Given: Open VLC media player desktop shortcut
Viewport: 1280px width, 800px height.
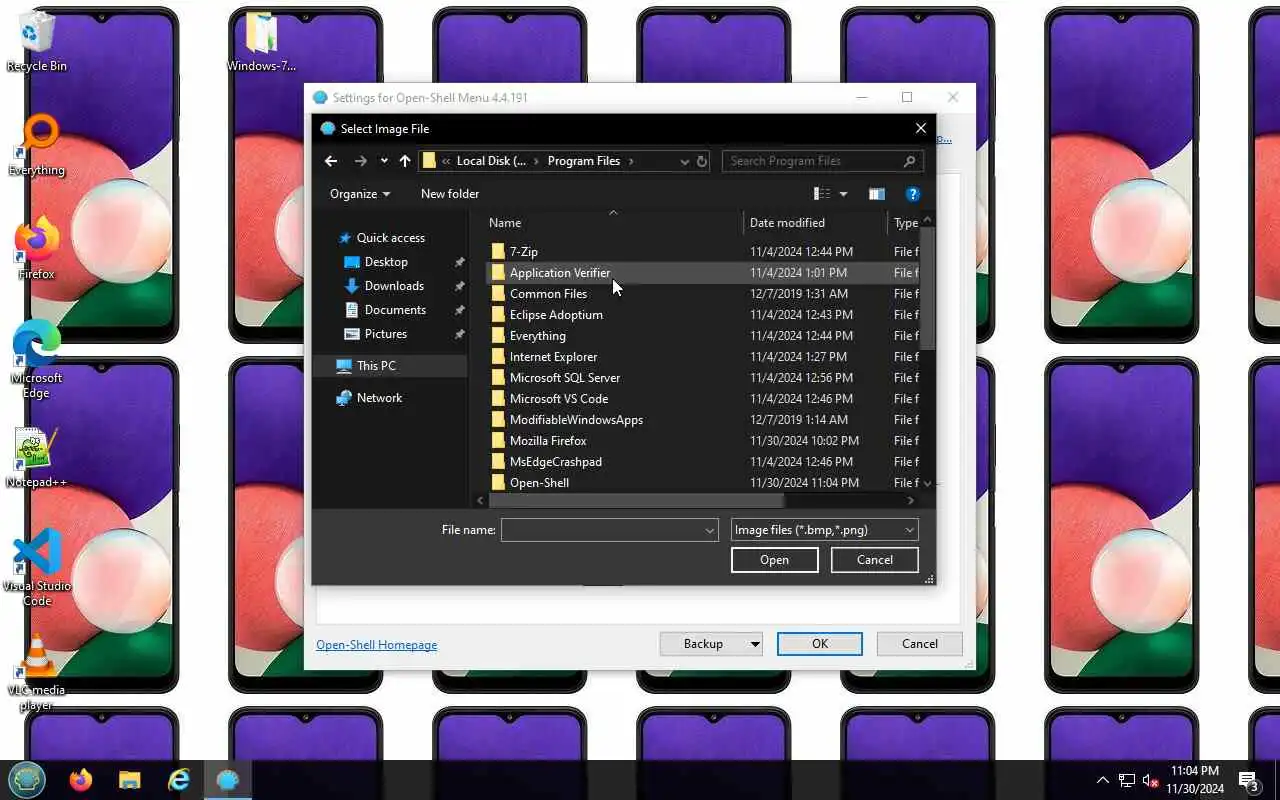Looking at the screenshot, I should click(x=37, y=673).
